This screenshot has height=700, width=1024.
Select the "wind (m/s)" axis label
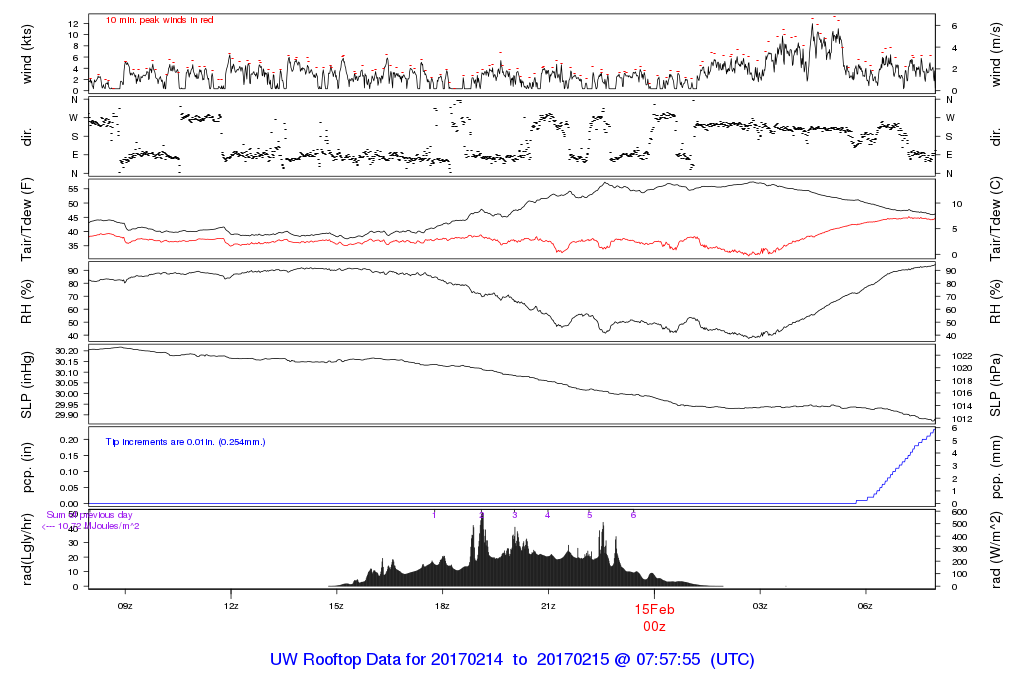995,54
